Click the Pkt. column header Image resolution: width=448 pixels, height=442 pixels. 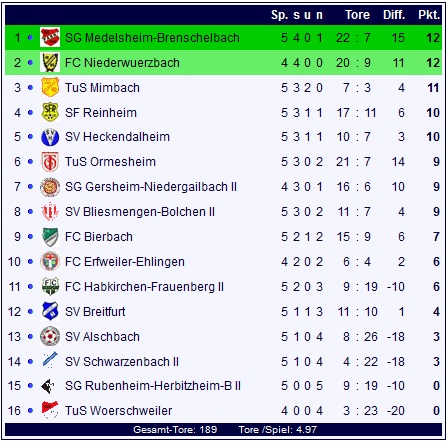coord(429,15)
